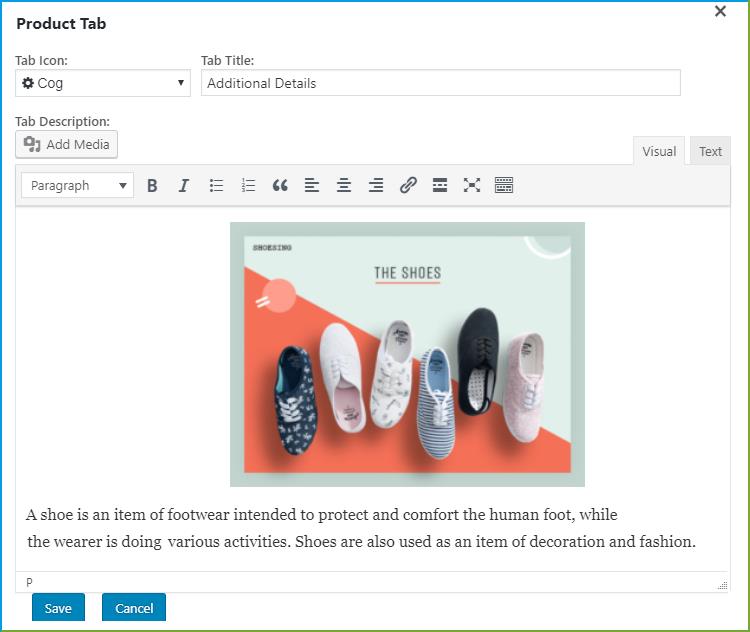Save the product tab
This screenshot has height=632, width=750.
pos(58,608)
